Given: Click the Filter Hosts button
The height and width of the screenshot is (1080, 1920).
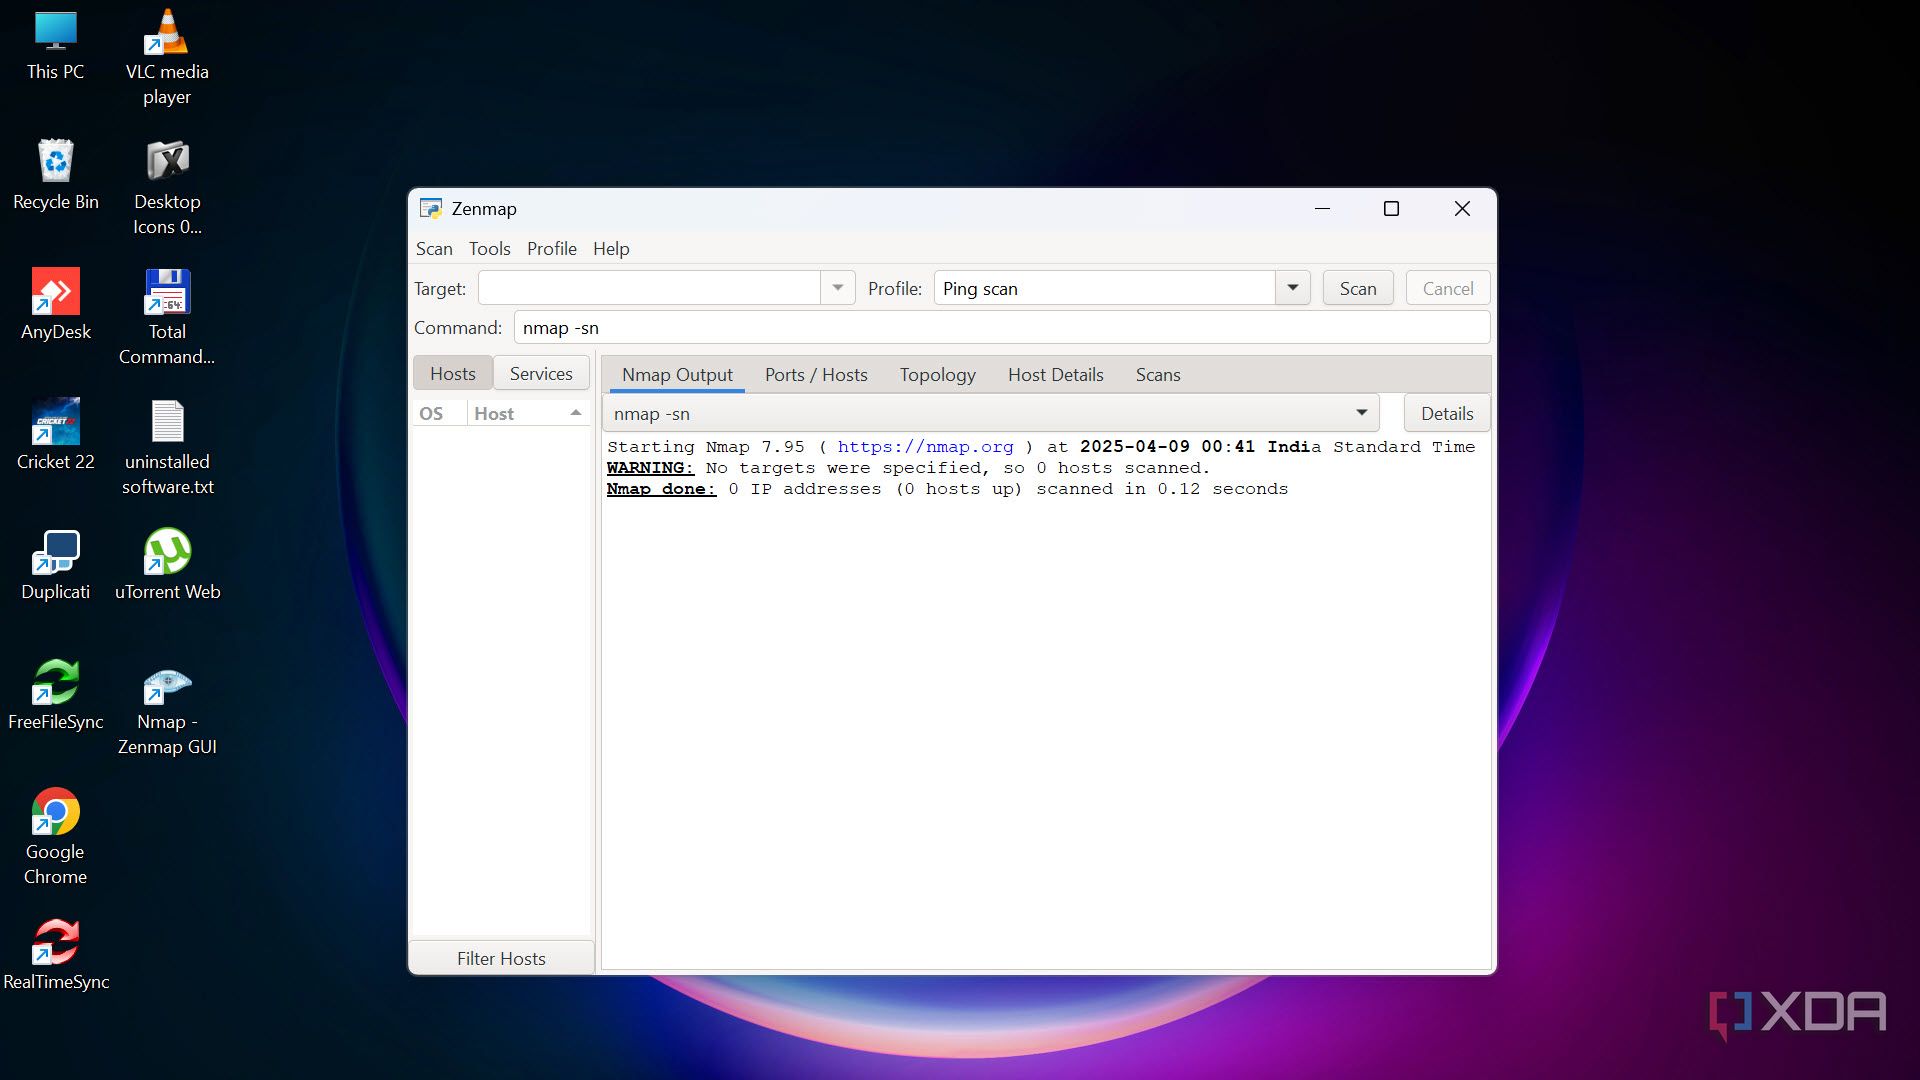Looking at the screenshot, I should coord(501,958).
